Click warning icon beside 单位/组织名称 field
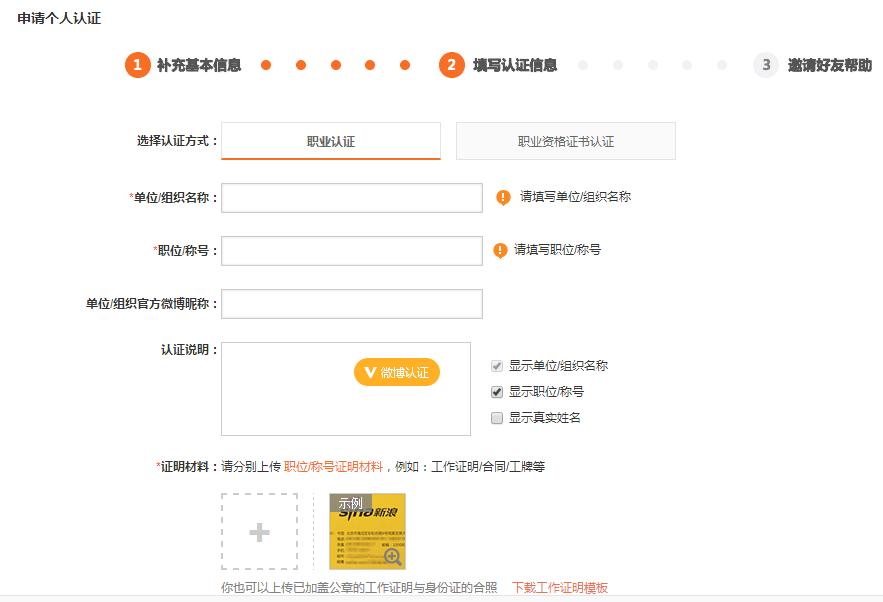 (502, 197)
